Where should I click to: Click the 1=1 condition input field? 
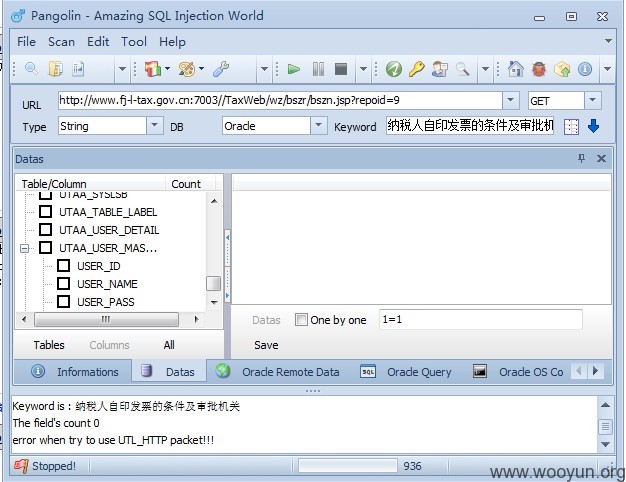[481, 319]
